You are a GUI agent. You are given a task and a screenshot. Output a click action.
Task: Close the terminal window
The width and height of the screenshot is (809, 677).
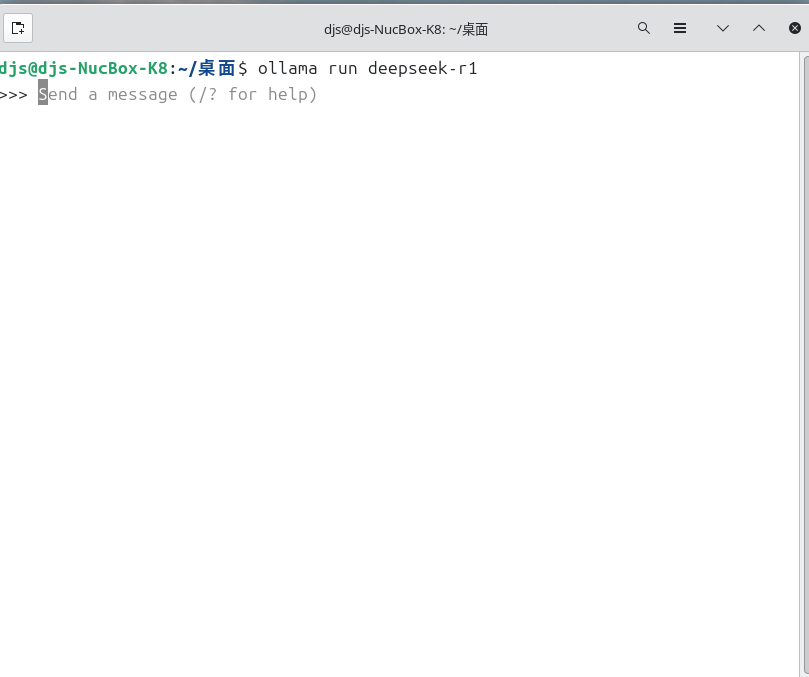pyautogui.click(x=795, y=28)
